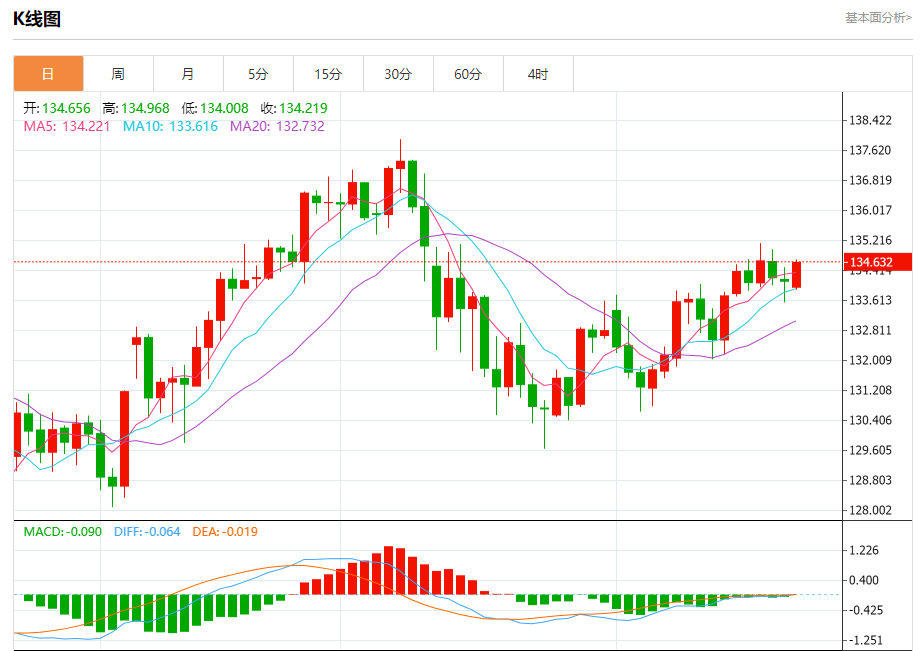This screenshot has width=920, height=651.
Task: Open the 30分 interval tab
Action: [398, 74]
